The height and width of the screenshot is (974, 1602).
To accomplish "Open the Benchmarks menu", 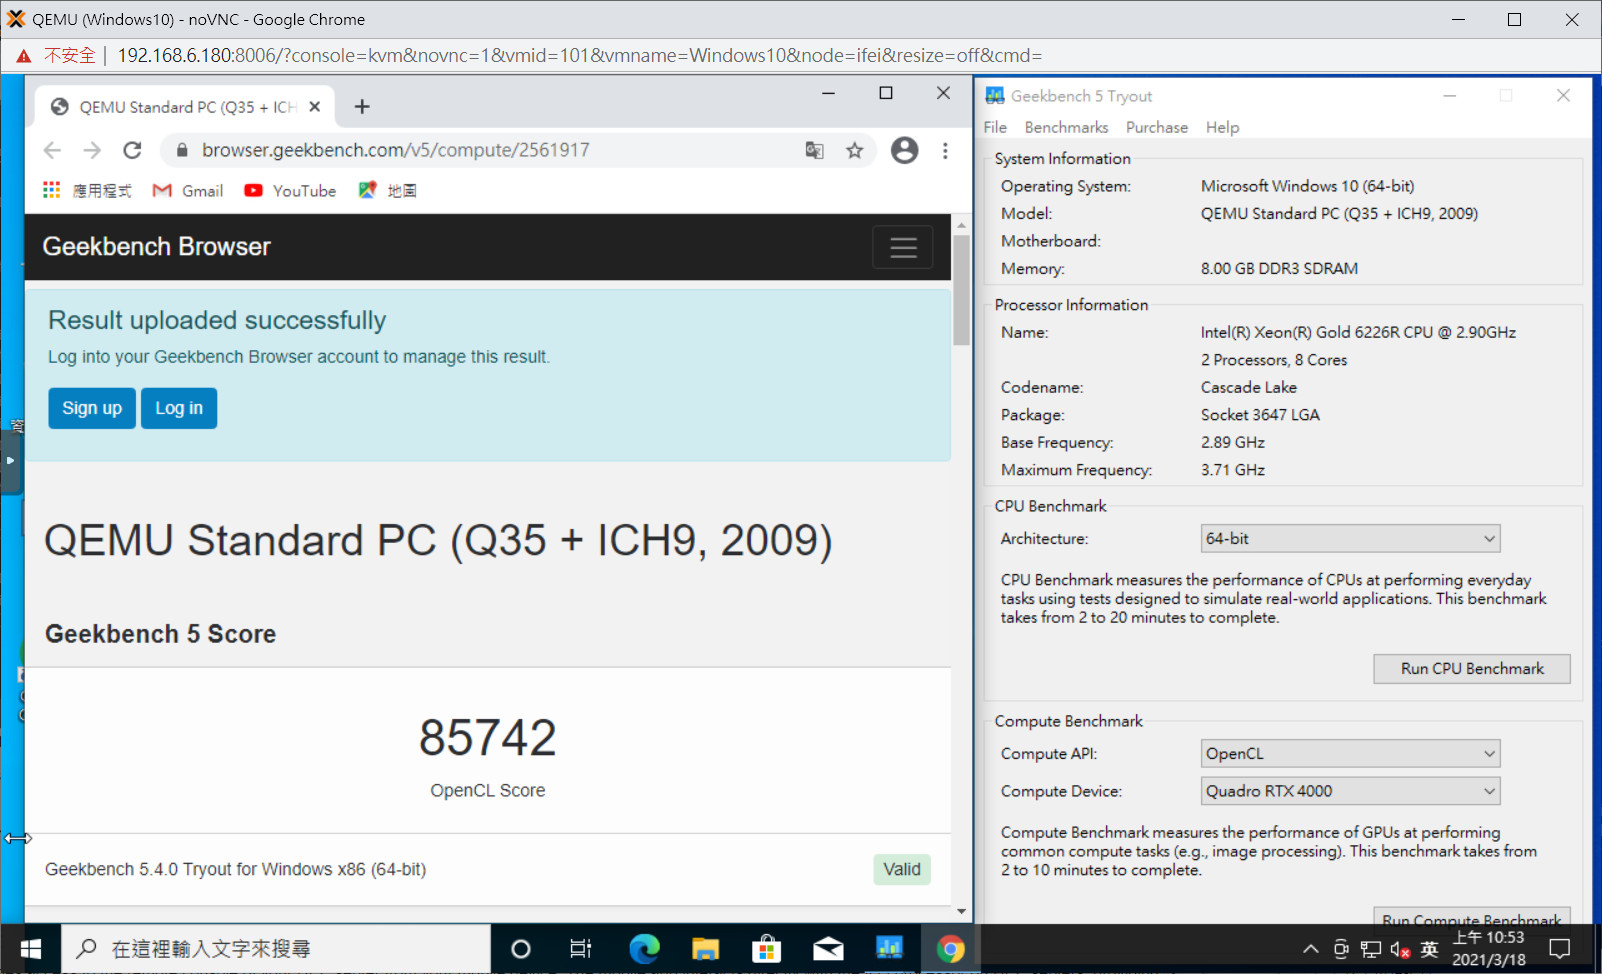I will click(1066, 127).
